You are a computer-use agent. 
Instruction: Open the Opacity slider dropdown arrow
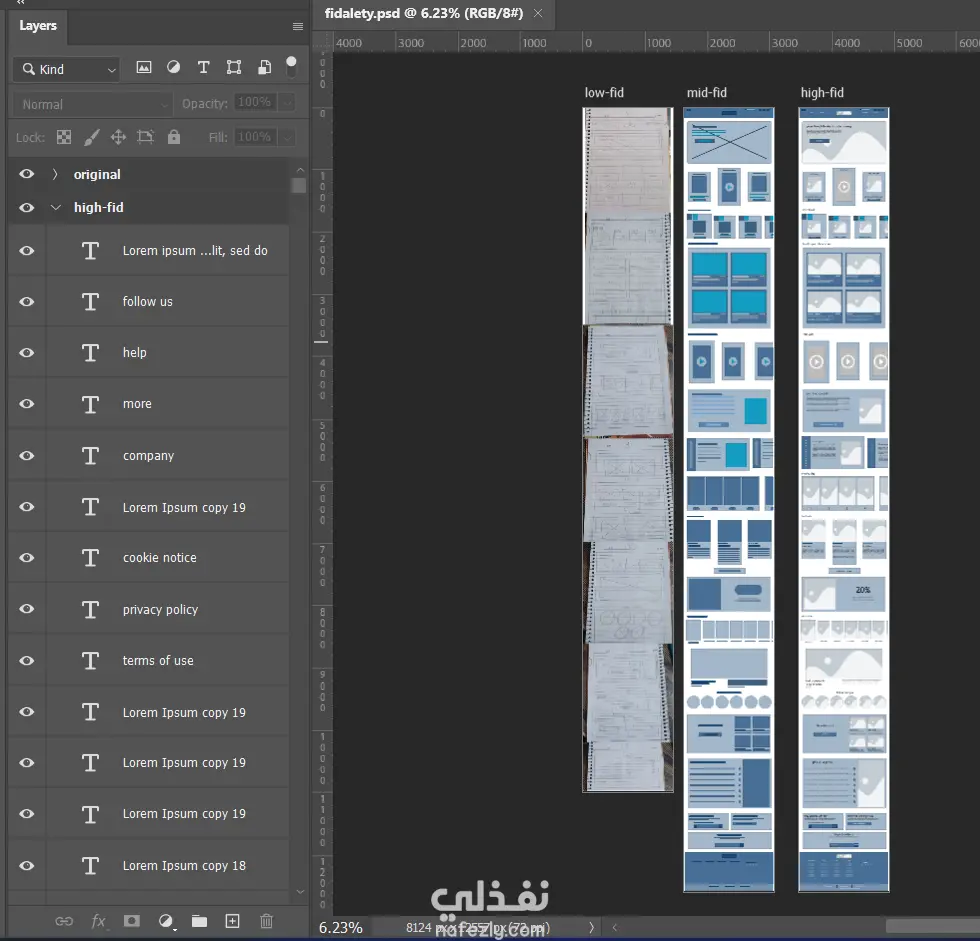(x=287, y=102)
